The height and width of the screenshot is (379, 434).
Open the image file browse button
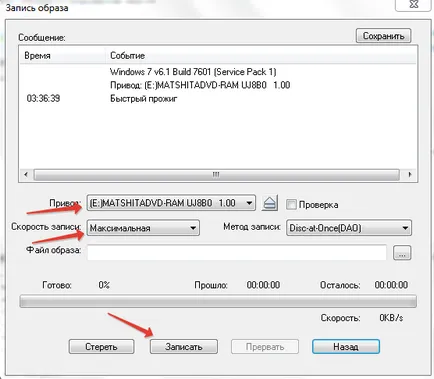coord(402,253)
